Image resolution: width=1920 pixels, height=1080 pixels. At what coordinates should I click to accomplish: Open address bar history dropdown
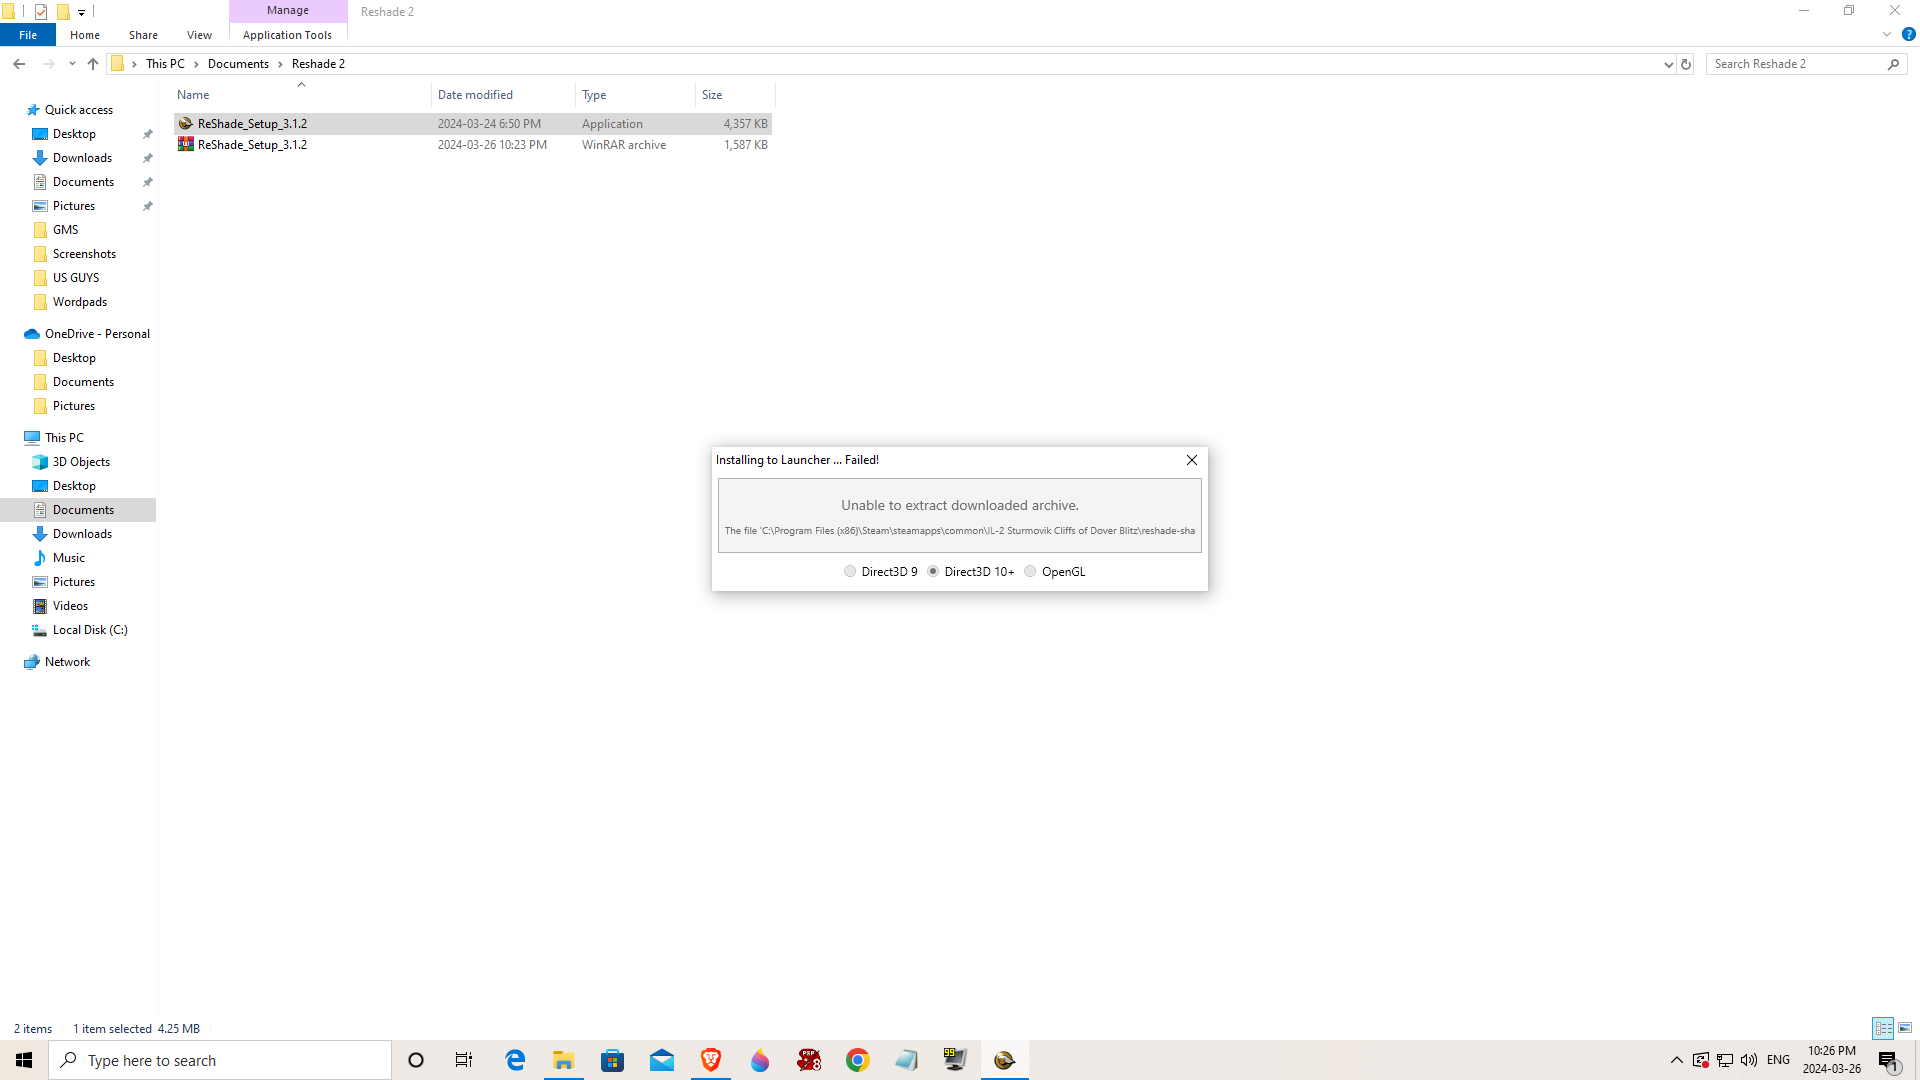click(x=1668, y=64)
